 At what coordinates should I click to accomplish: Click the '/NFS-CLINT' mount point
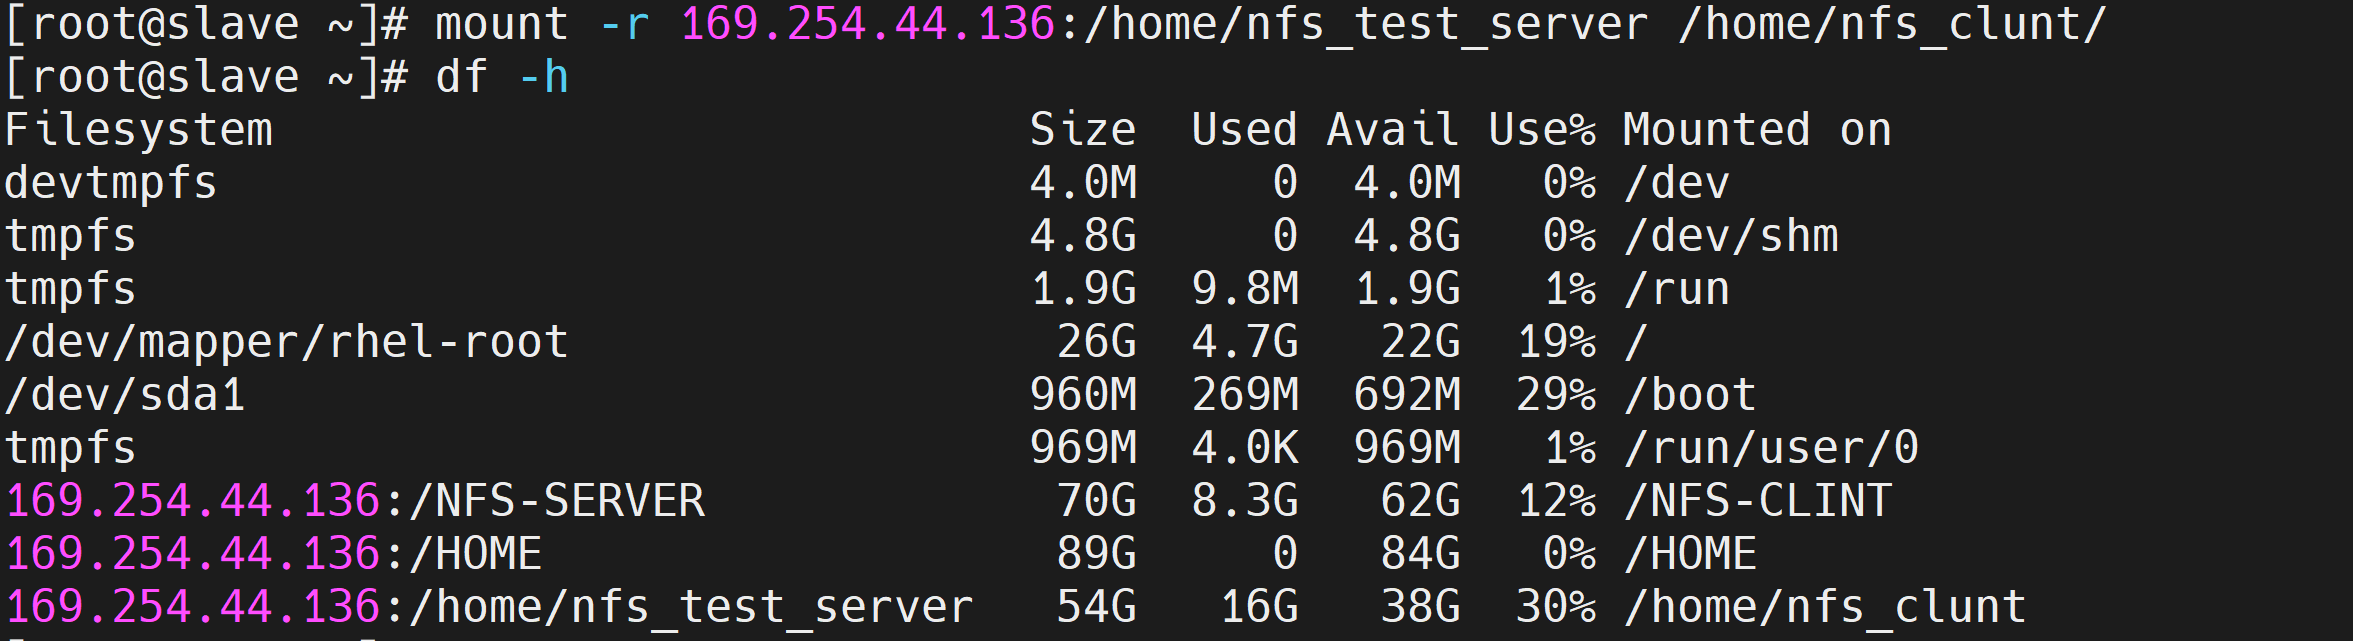[1758, 501]
